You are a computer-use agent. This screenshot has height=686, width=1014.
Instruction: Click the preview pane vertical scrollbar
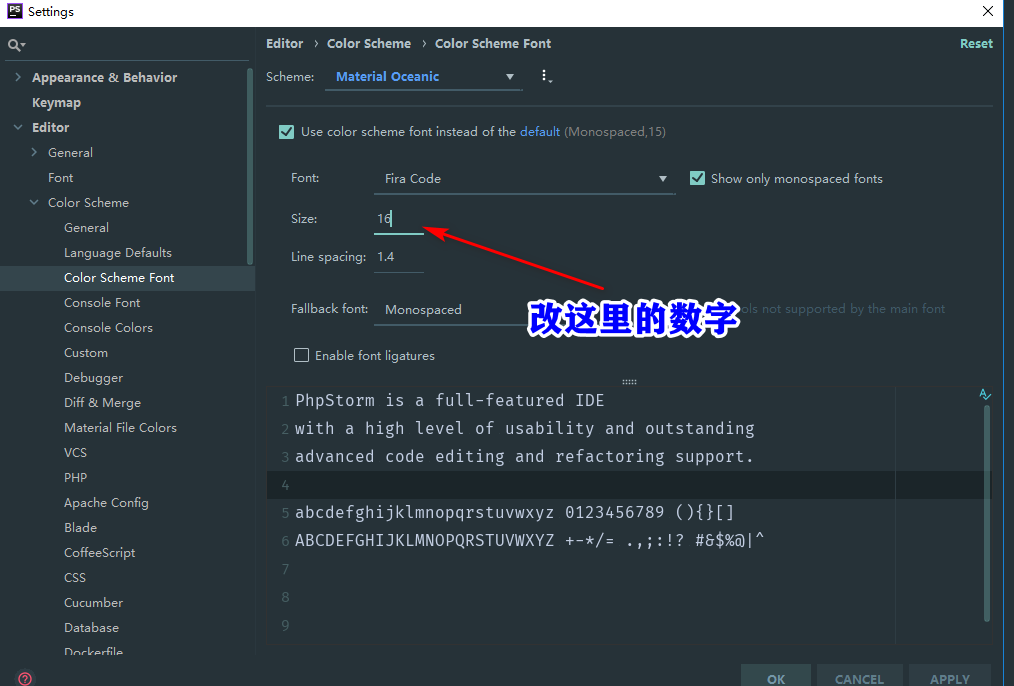(986, 511)
